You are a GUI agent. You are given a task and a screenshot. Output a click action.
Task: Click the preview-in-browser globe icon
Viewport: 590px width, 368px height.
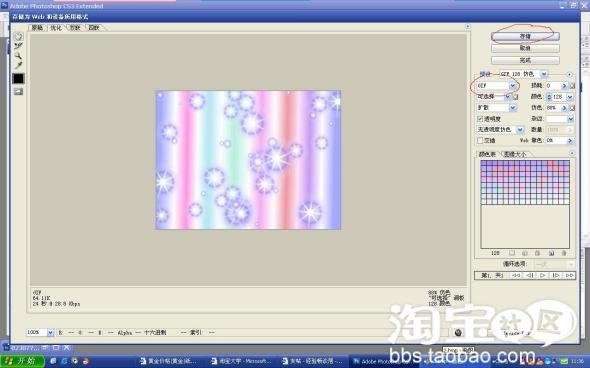point(458,332)
